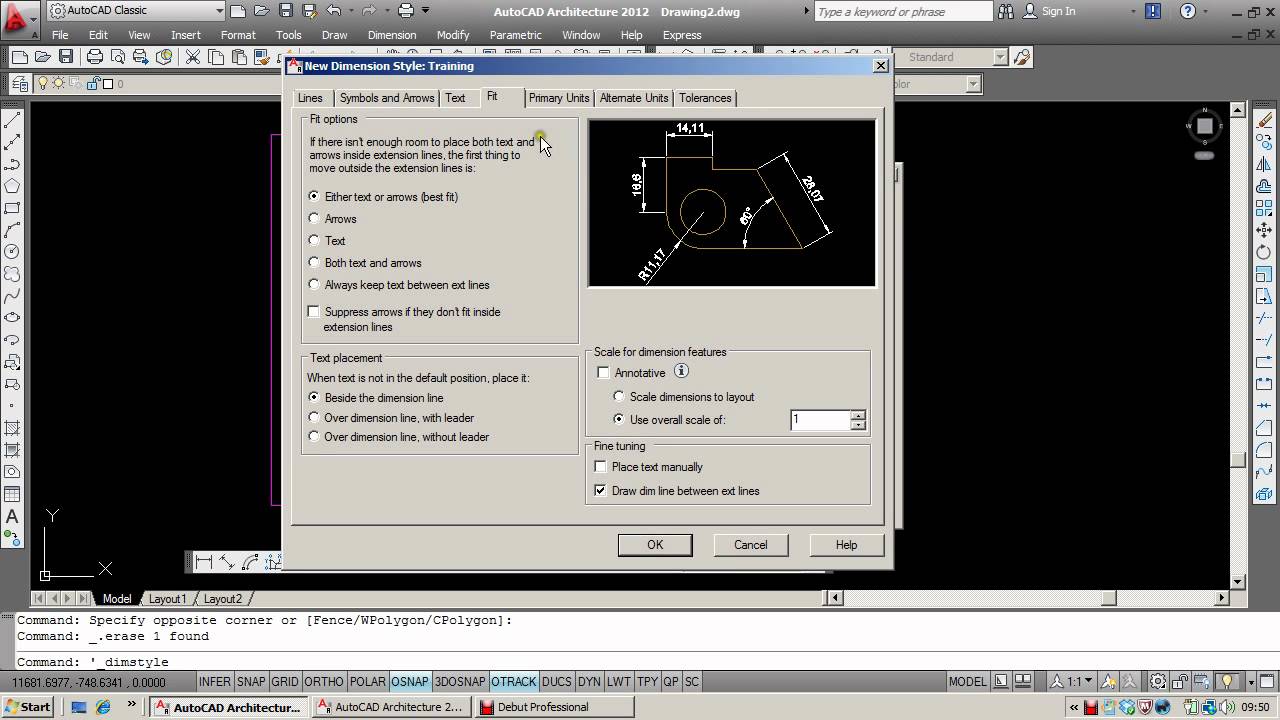1280x720 pixels.
Task: Click the search keyword input box
Action: 901,11
